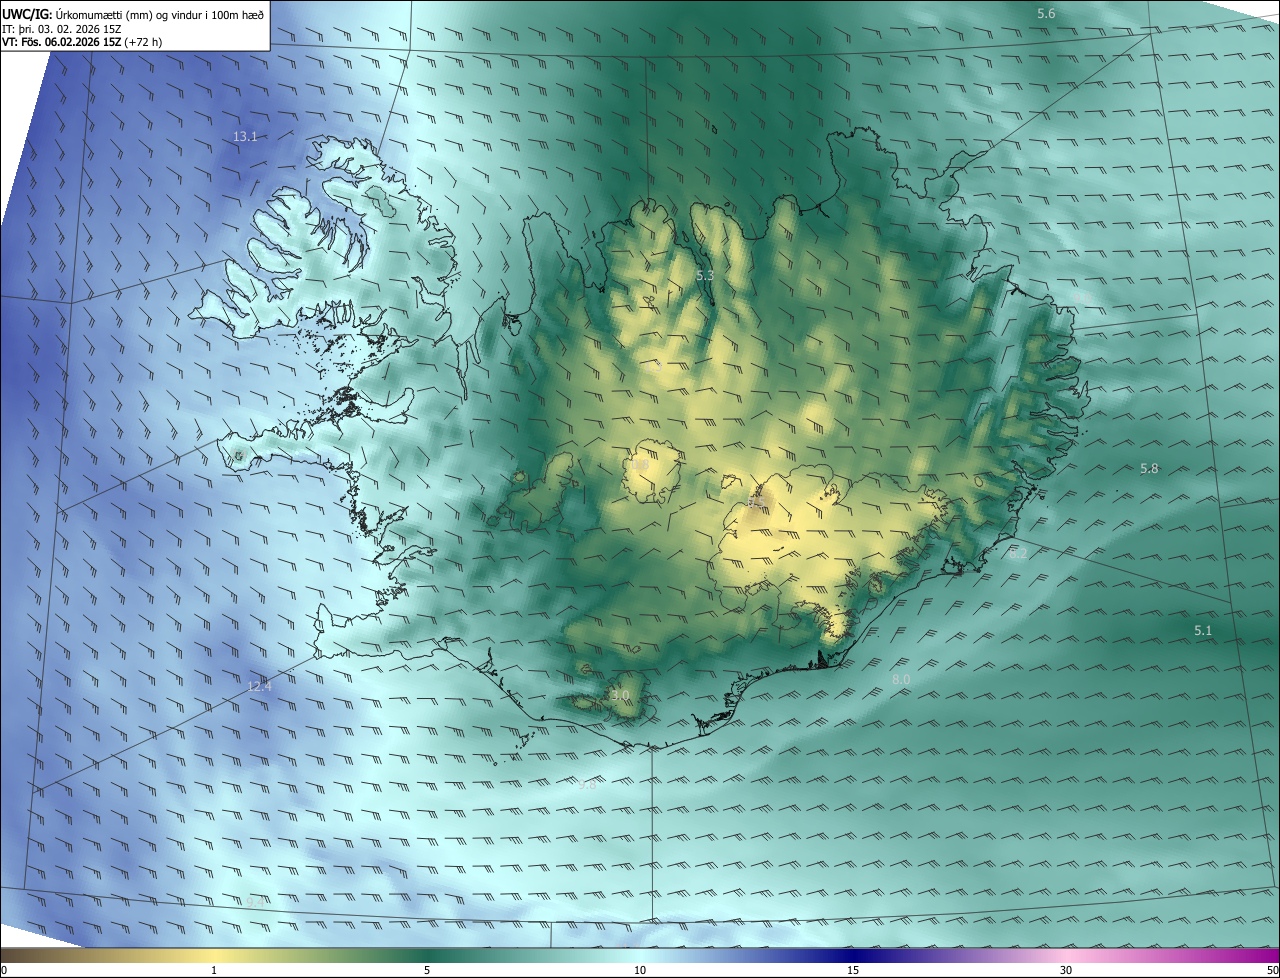The image size is (1280, 978).
Task: Click the color scale at tick 0
Action: click(x=3, y=971)
